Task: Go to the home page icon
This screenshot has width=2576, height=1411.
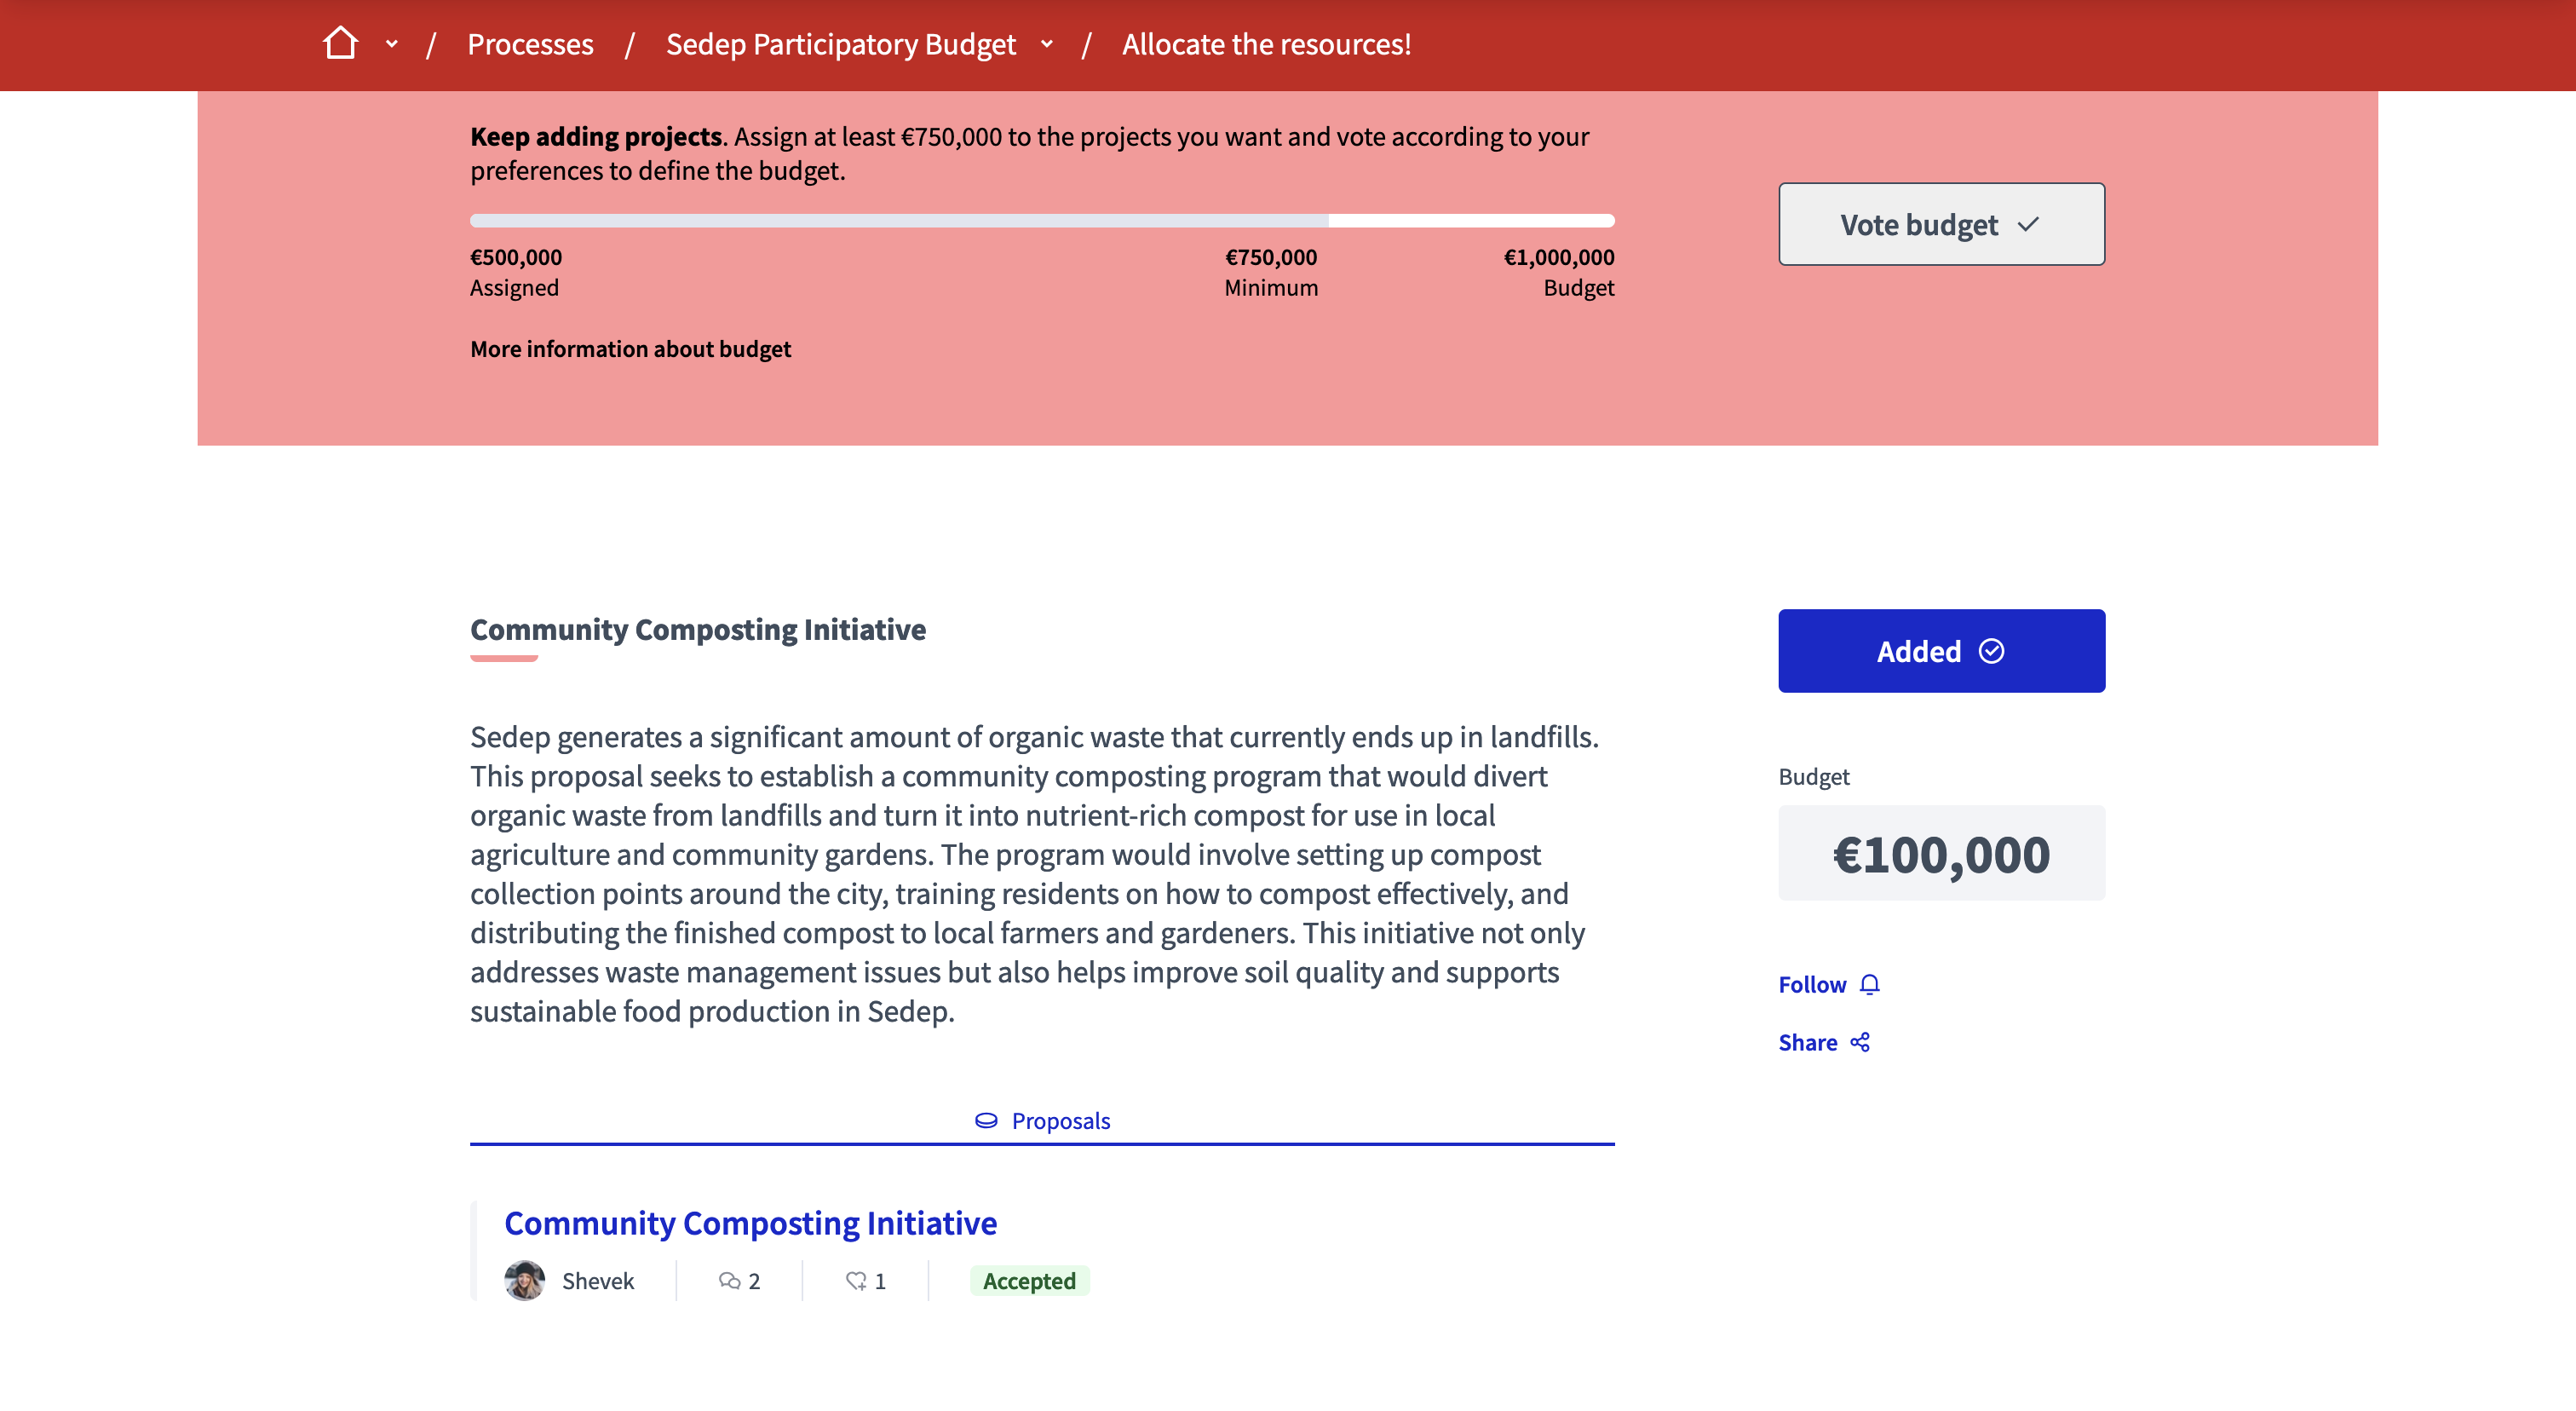Action: point(340,44)
